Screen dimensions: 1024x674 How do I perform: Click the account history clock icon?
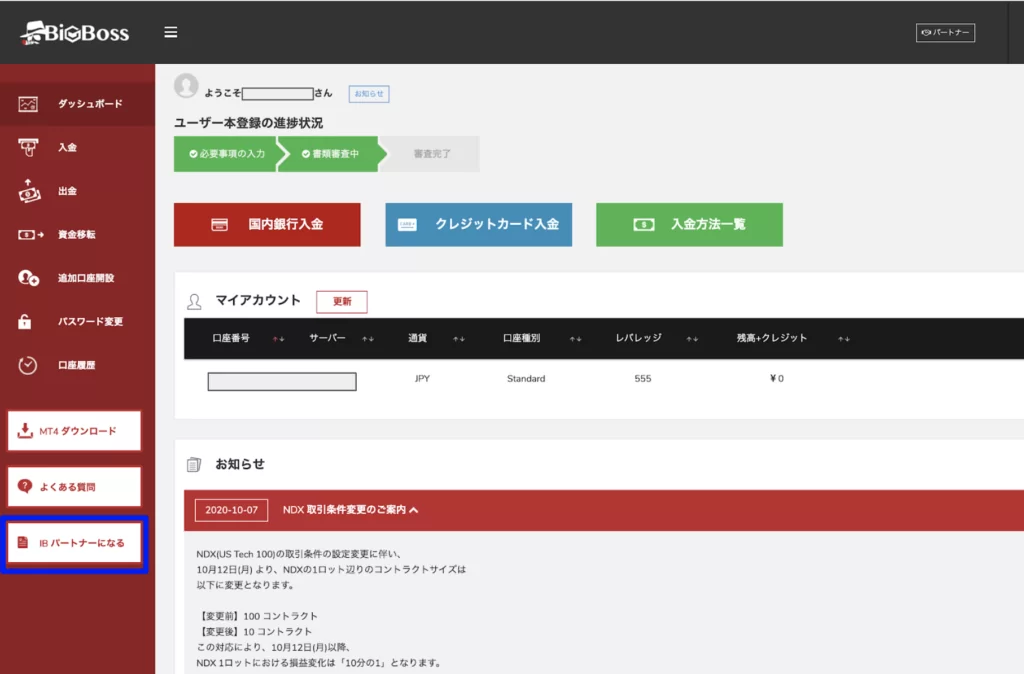(28, 365)
